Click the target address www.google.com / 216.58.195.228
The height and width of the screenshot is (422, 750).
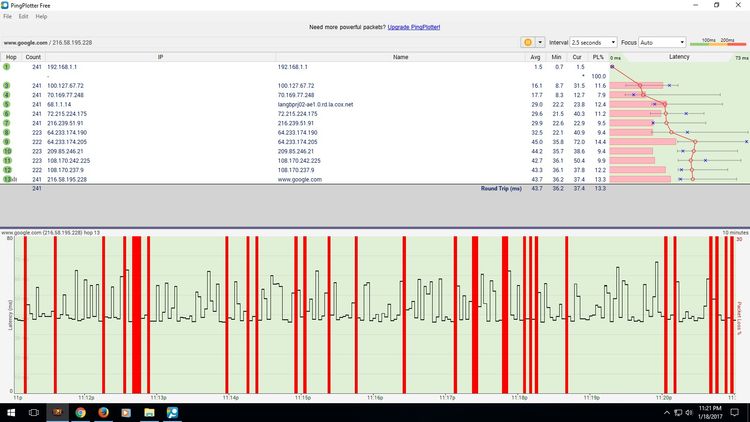(x=48, y=43)
